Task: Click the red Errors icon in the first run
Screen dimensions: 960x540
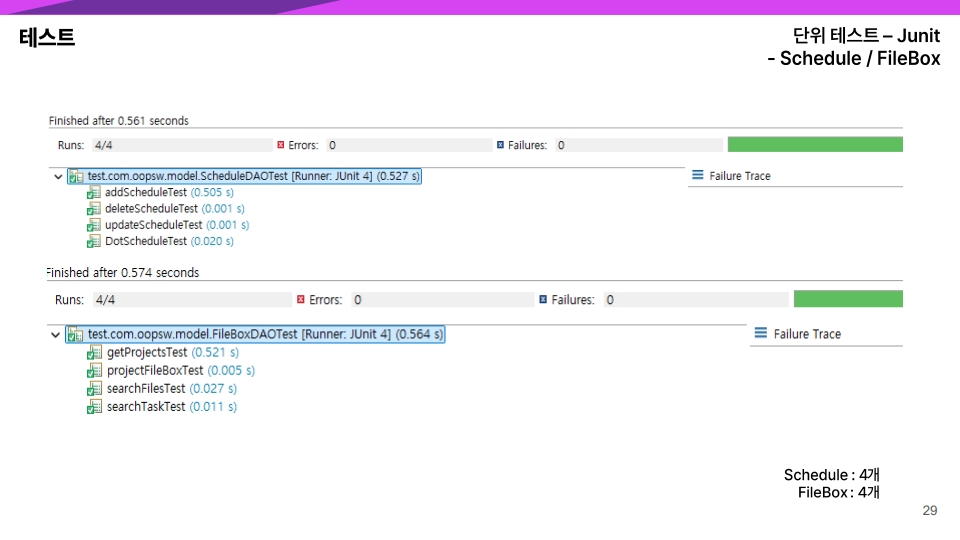Action: [x=280, y=145]
